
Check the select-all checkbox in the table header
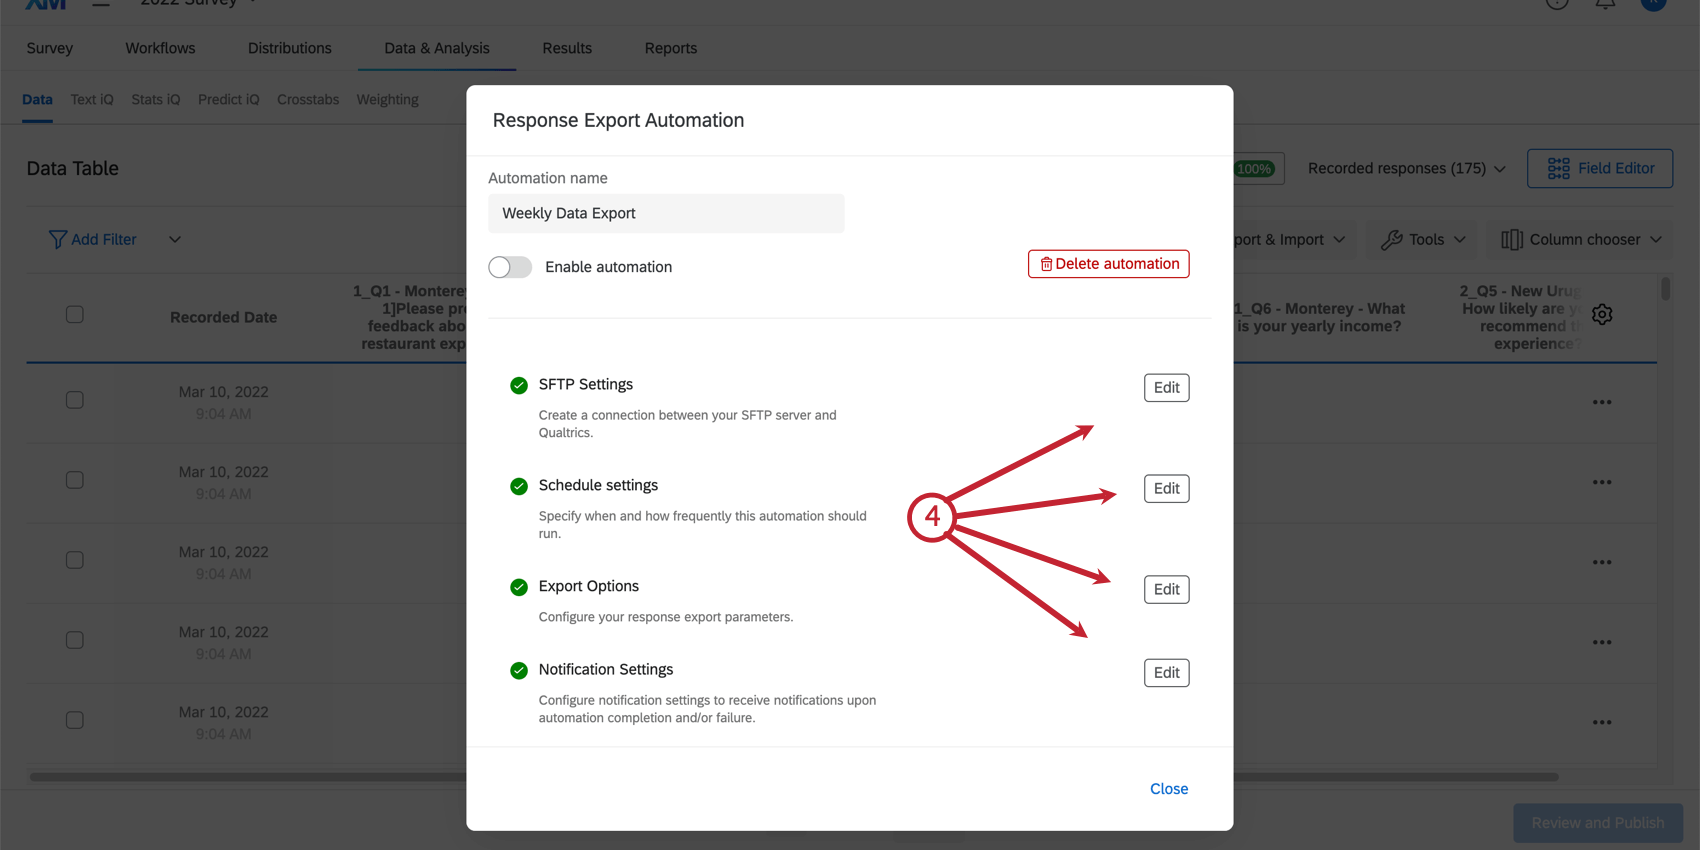[75, 314]
